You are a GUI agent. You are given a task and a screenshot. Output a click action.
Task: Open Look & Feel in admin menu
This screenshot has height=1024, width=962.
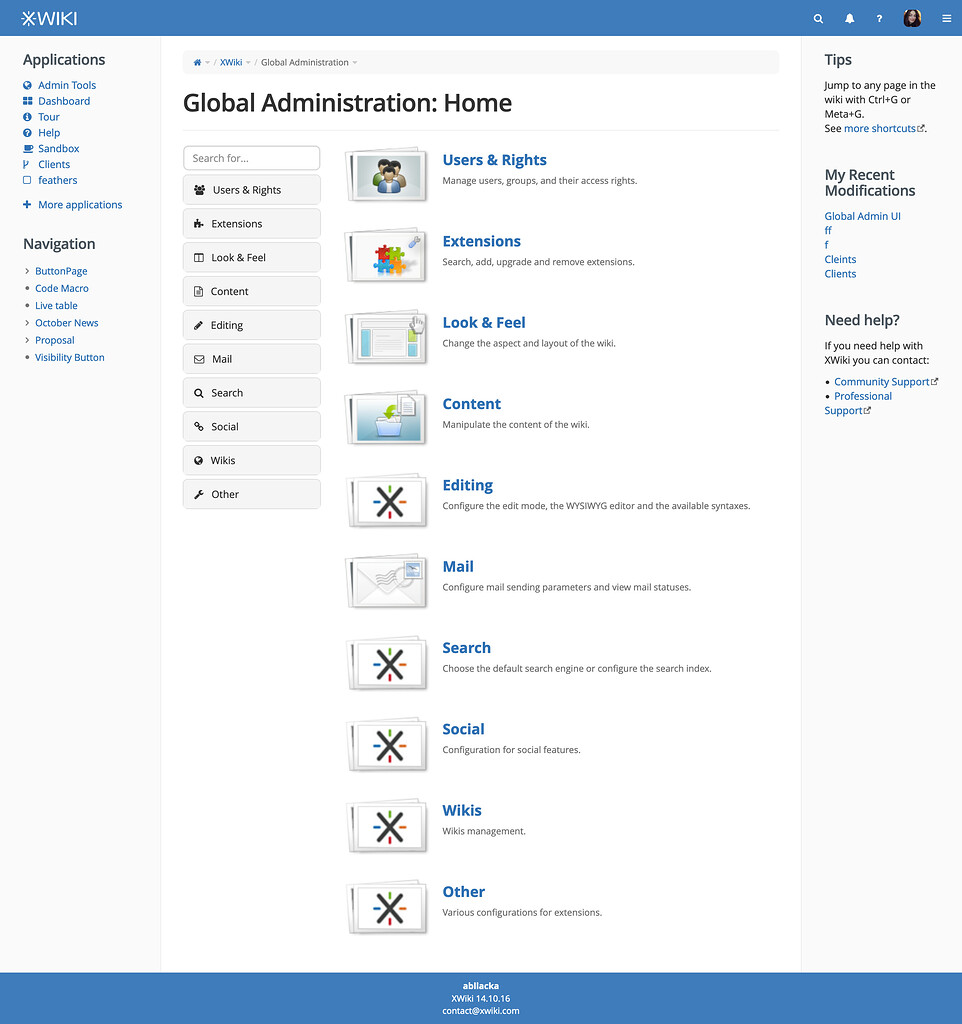[251, 257]
